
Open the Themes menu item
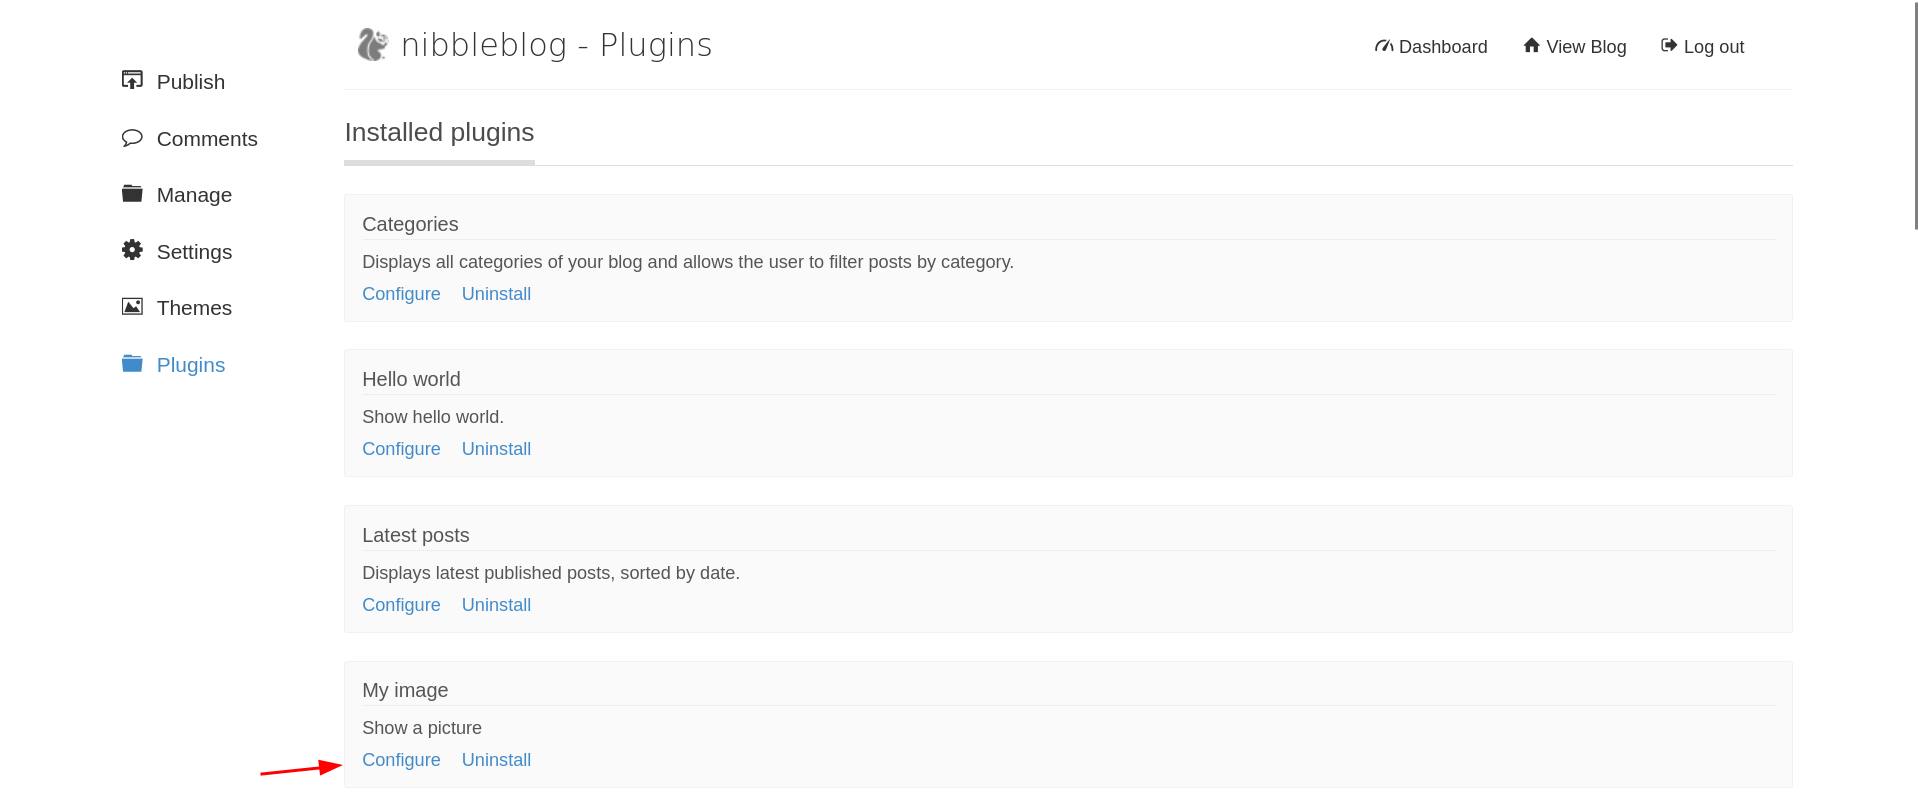pyautogui.click(x=194, y=308)
